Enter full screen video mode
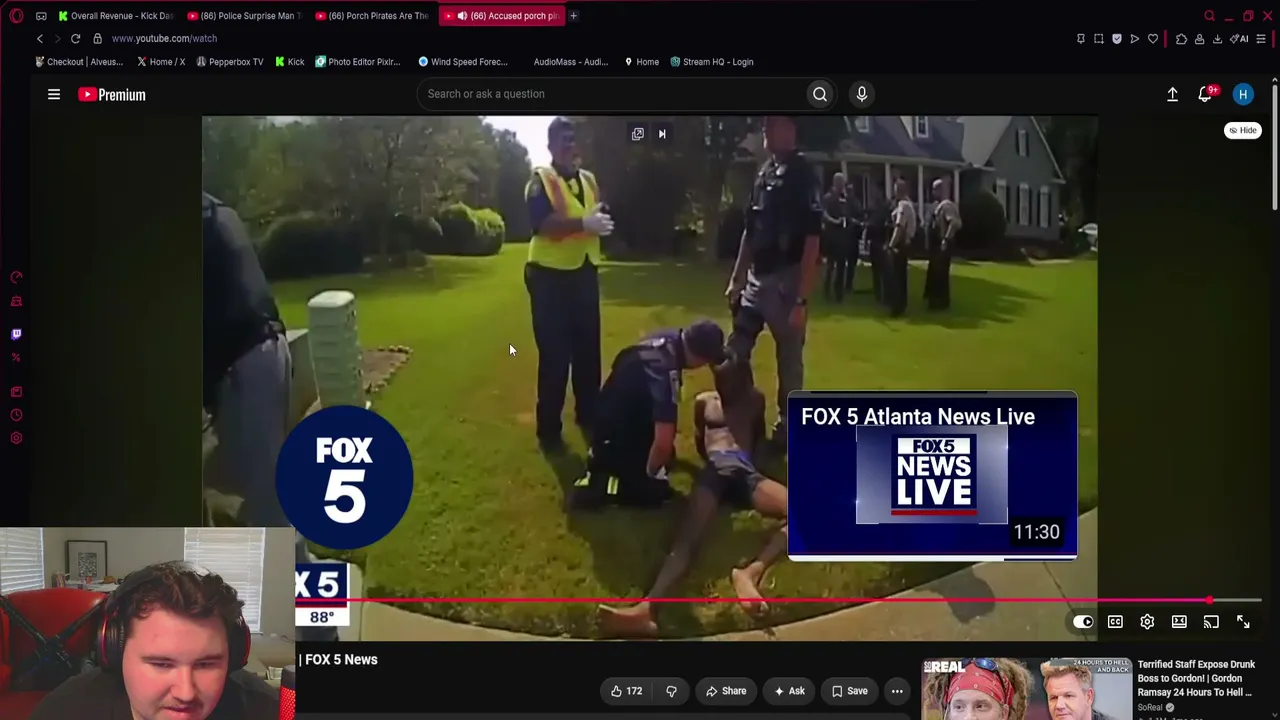1280x720 pixels. (x=1243, y=622)
